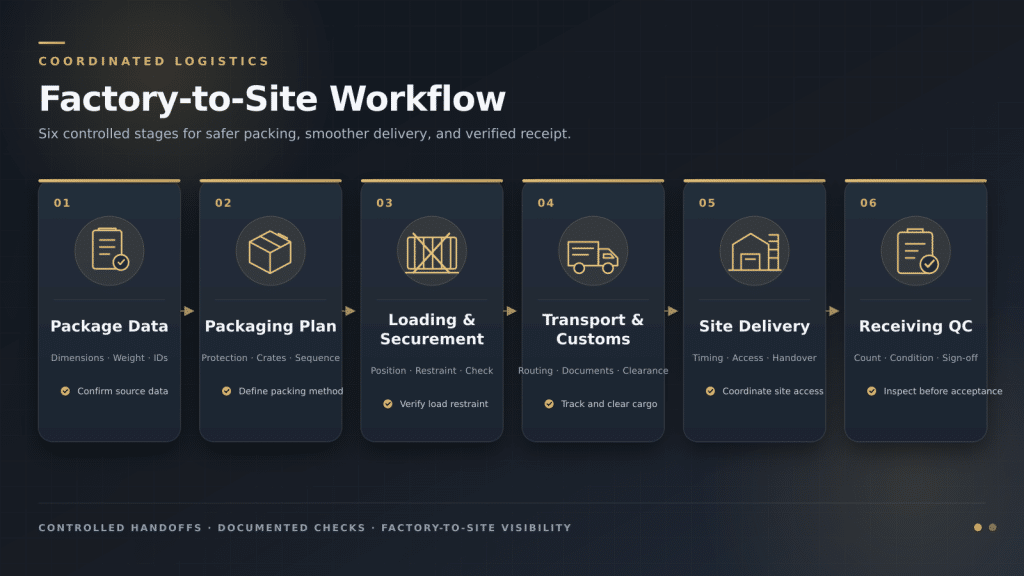Image resolution: width=1024 pixels, height=576 pixels.
Task: Click check icon beside Confirm source data
Action: click(x=65, y=391)
